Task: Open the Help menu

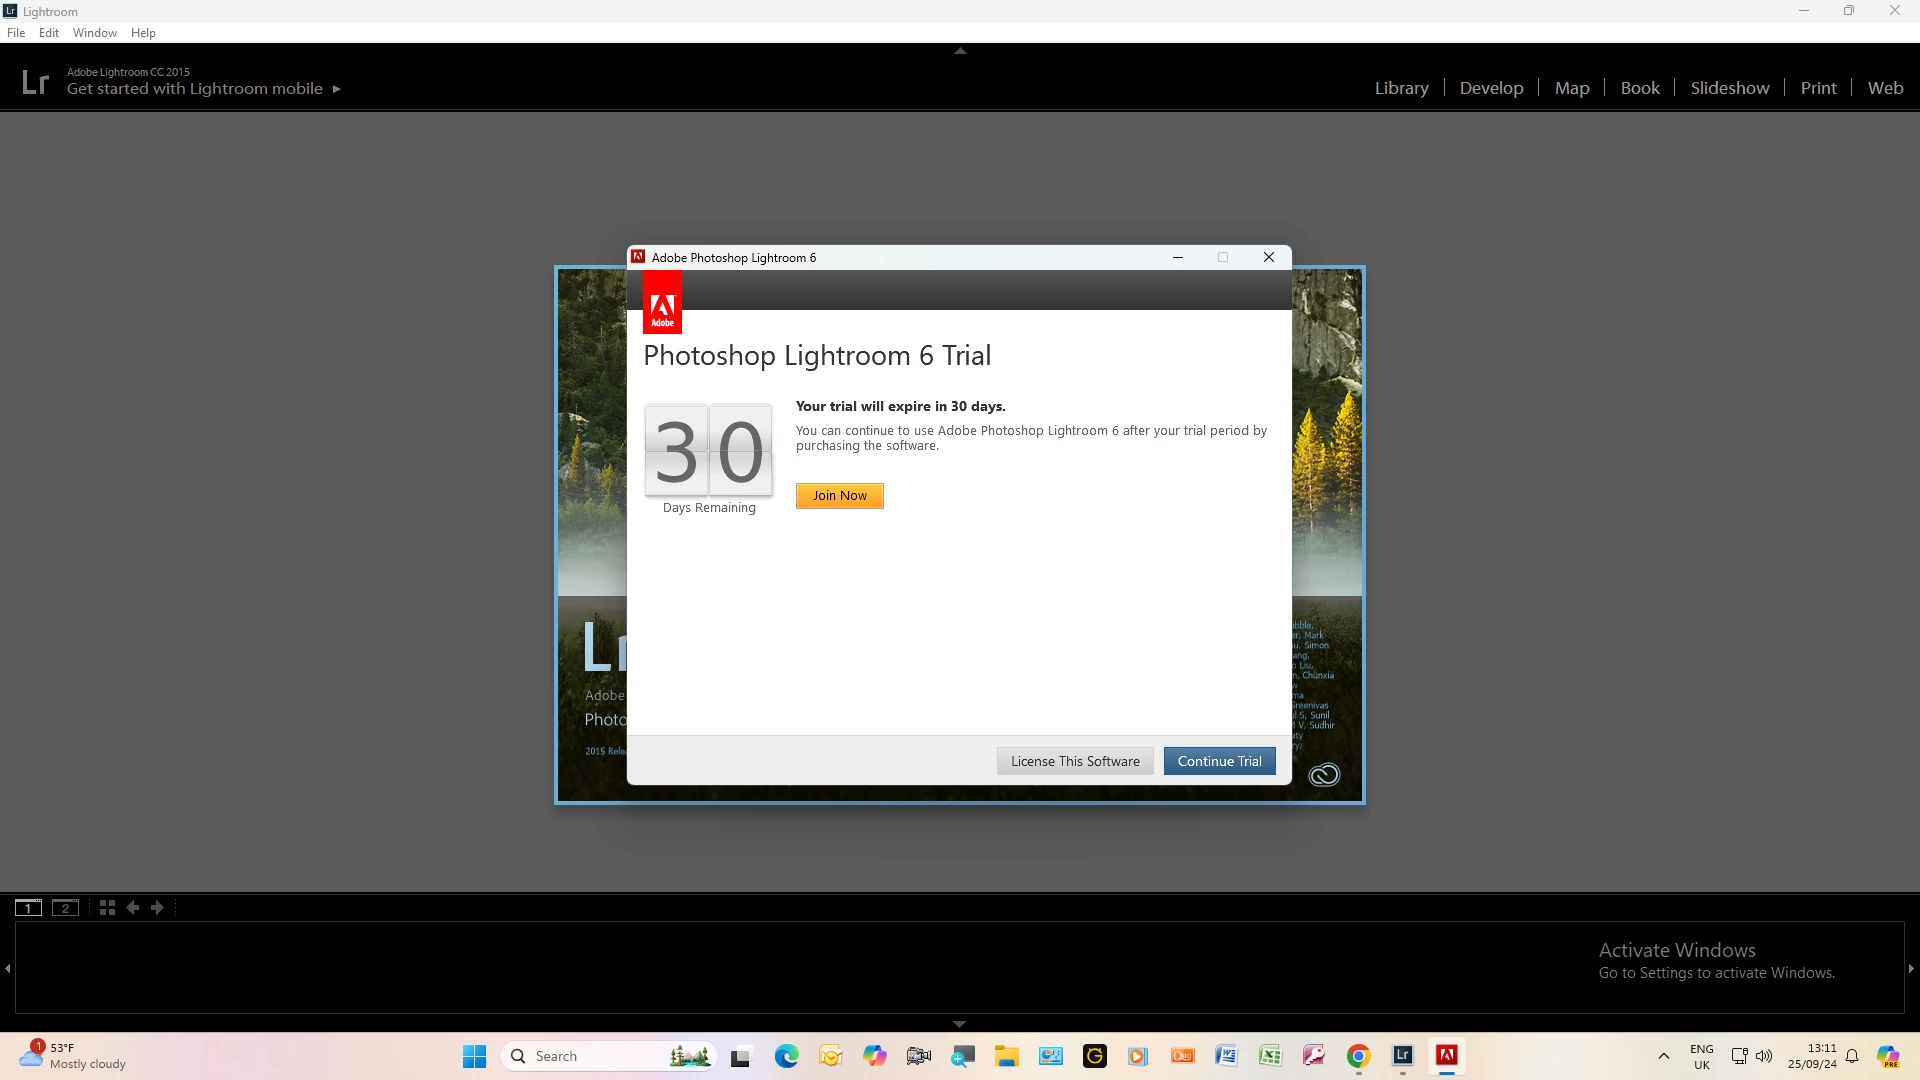Action: tap(143, 33)
